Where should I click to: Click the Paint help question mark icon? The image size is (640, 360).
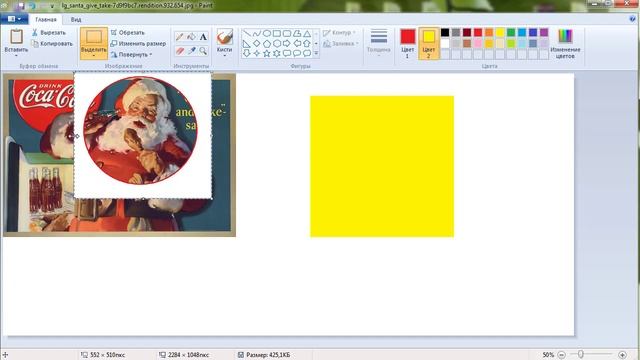633,19
